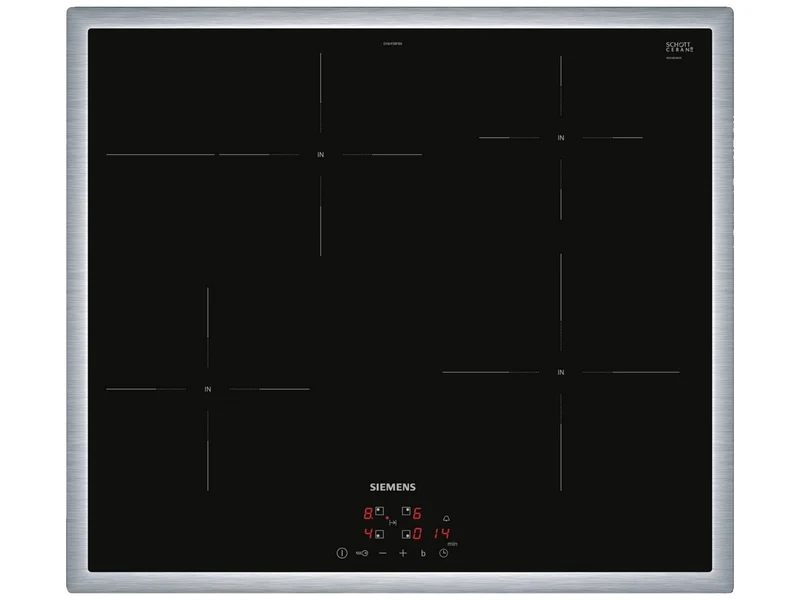Click the IN label of rear-right cooking zone

click(x=561, y=138)
